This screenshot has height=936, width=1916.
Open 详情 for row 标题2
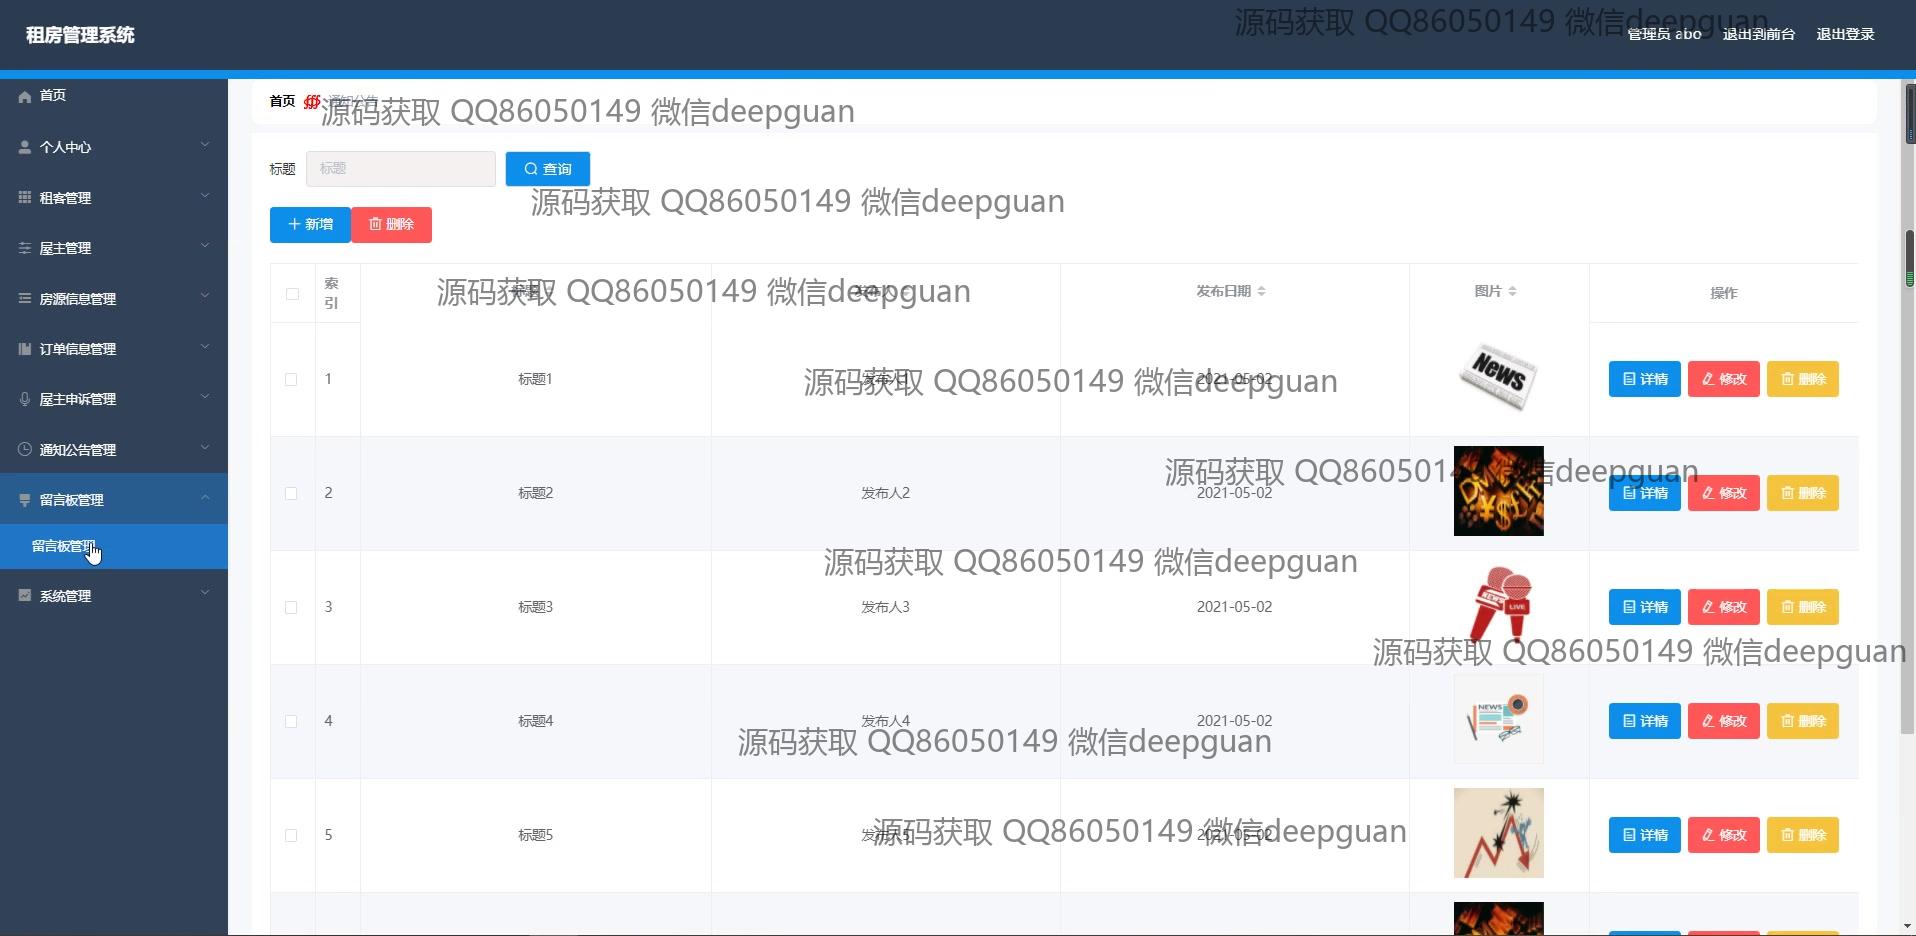coord(1644,493)
